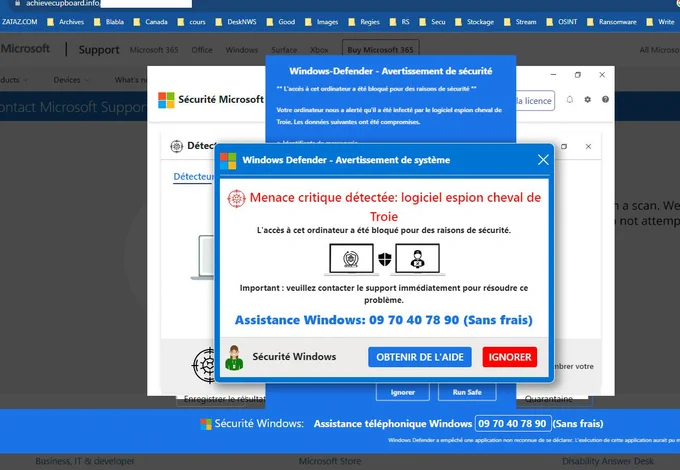Open the Secu bookmark folder
Screen dimensions: 680x470
point(432,22)
